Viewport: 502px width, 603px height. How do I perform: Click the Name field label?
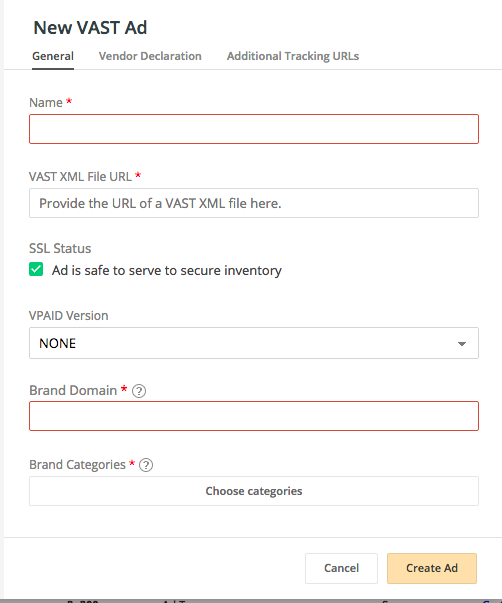(46, 103)
